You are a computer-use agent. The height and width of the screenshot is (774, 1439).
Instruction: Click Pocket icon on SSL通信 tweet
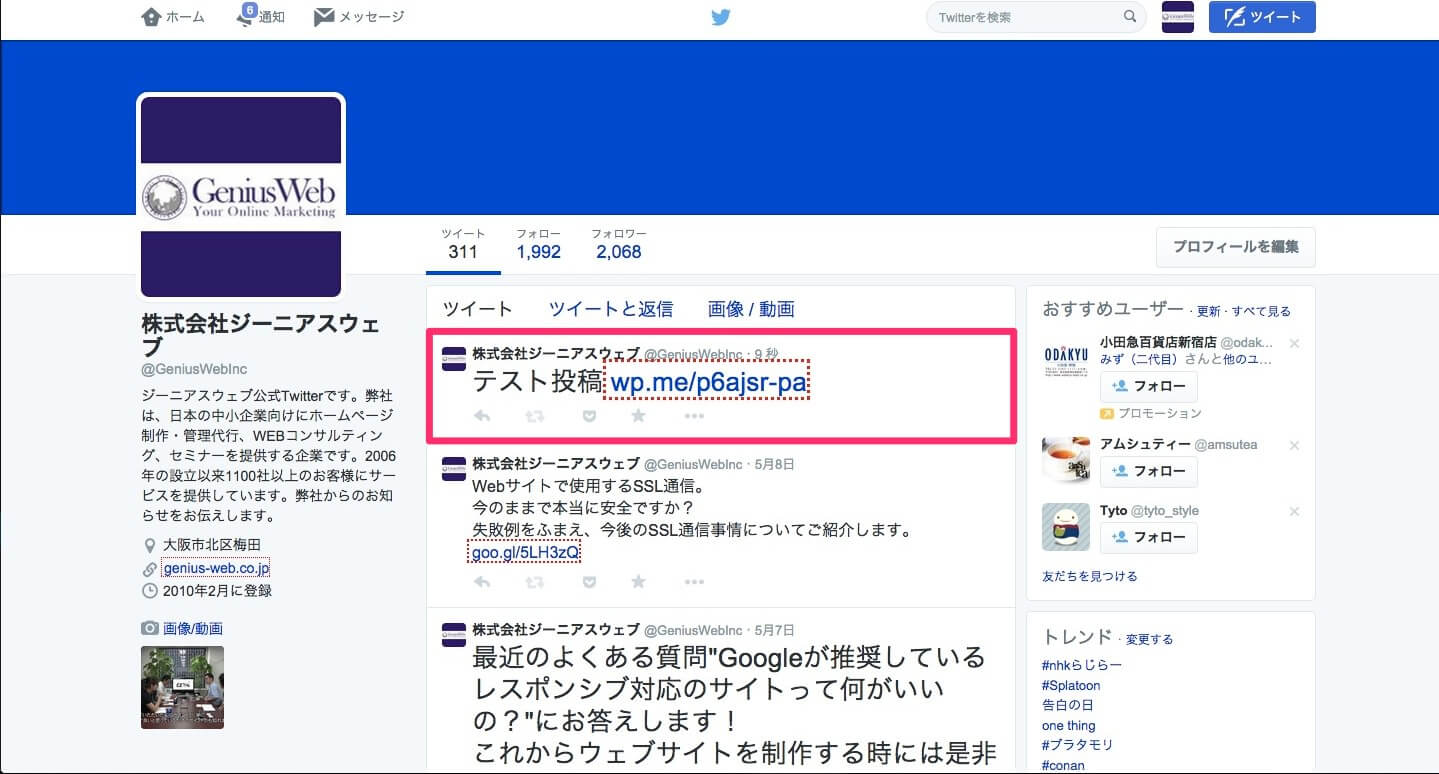pyautogui.click(x=589, y=581)
